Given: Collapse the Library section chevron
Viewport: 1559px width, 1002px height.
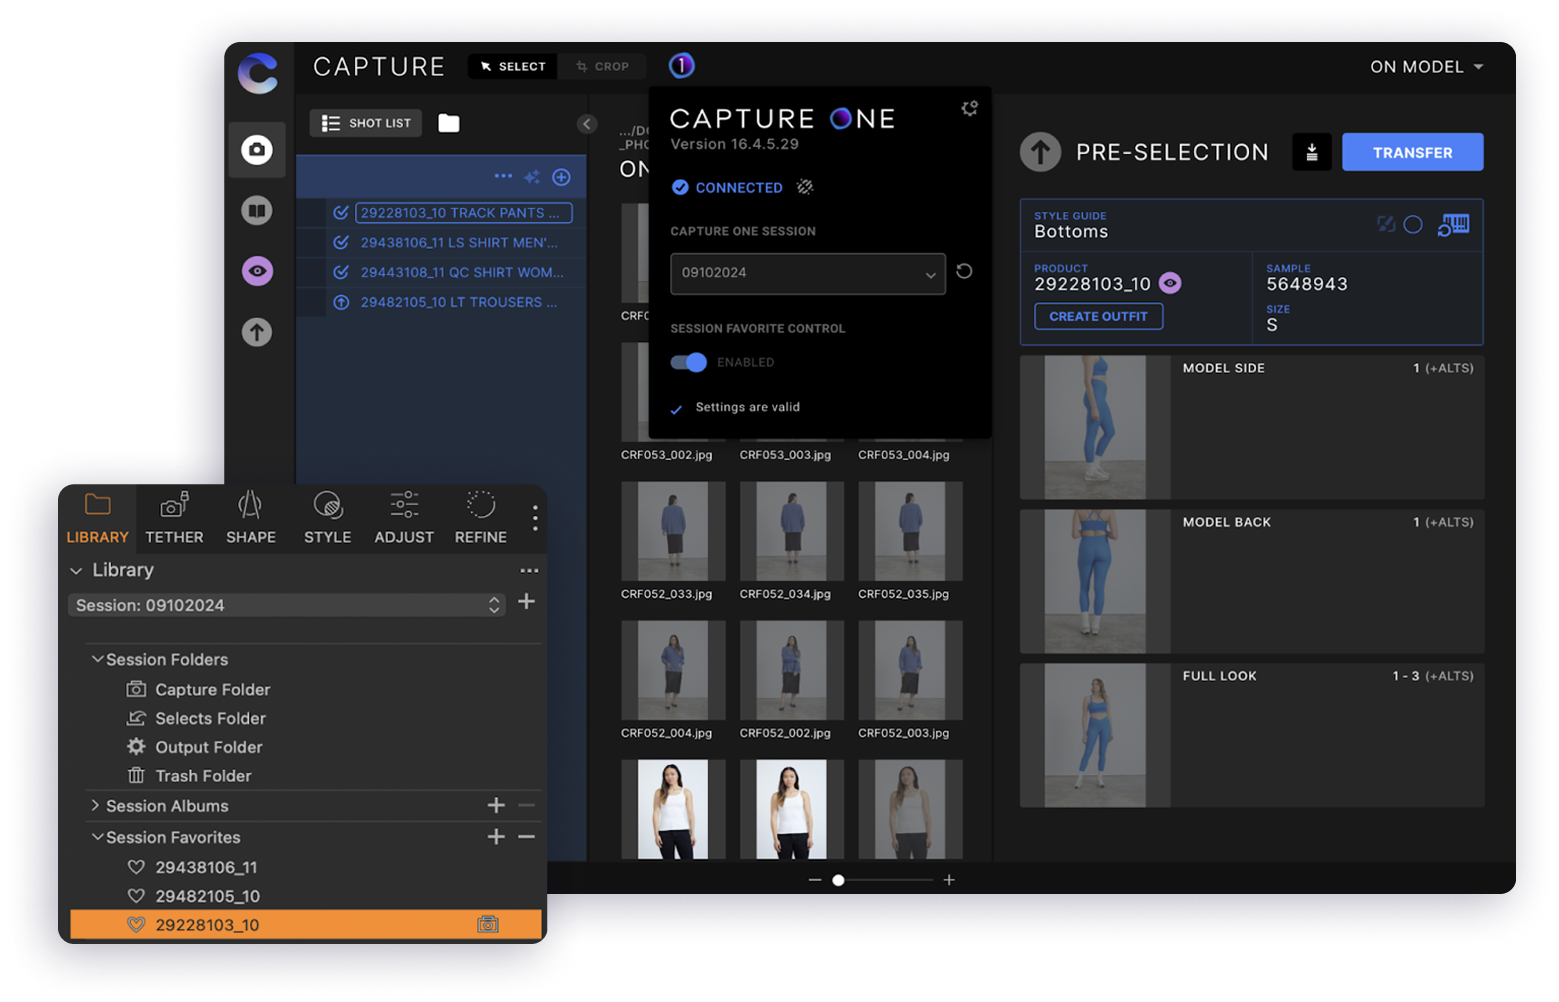Looking at the screenshot, I should 76,571.
